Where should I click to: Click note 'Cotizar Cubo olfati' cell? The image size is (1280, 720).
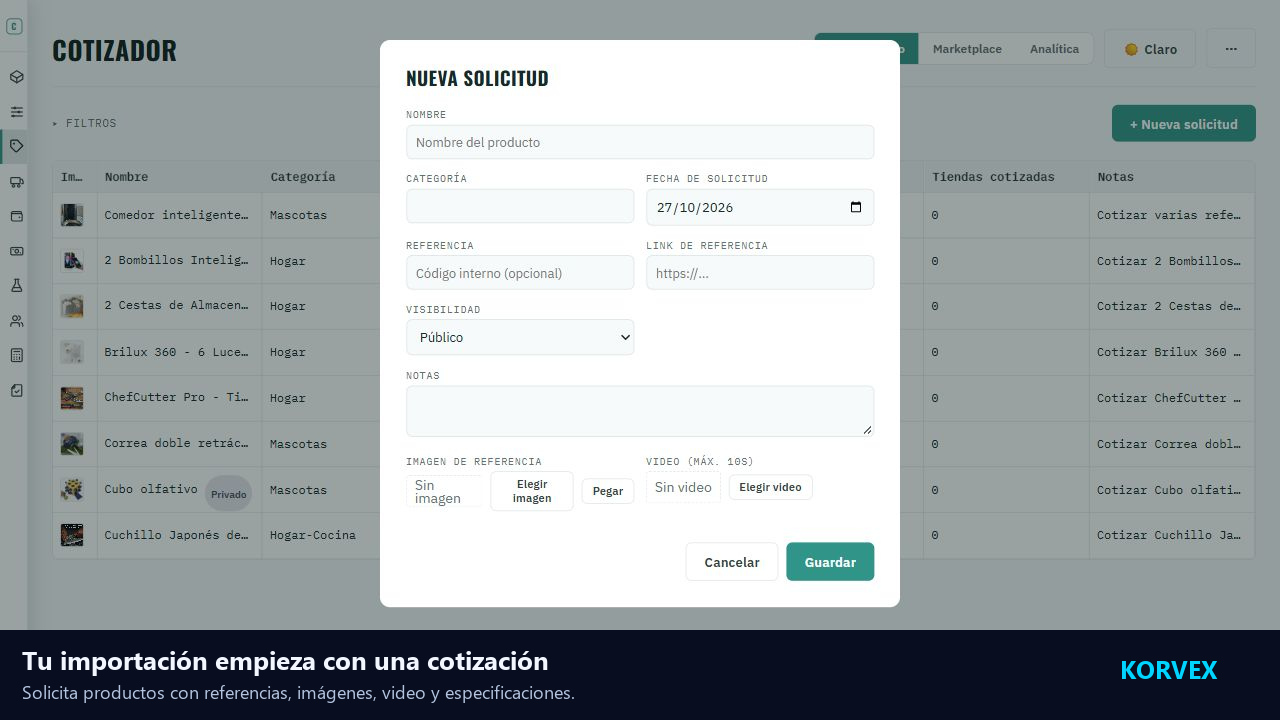pos(1169,490)
